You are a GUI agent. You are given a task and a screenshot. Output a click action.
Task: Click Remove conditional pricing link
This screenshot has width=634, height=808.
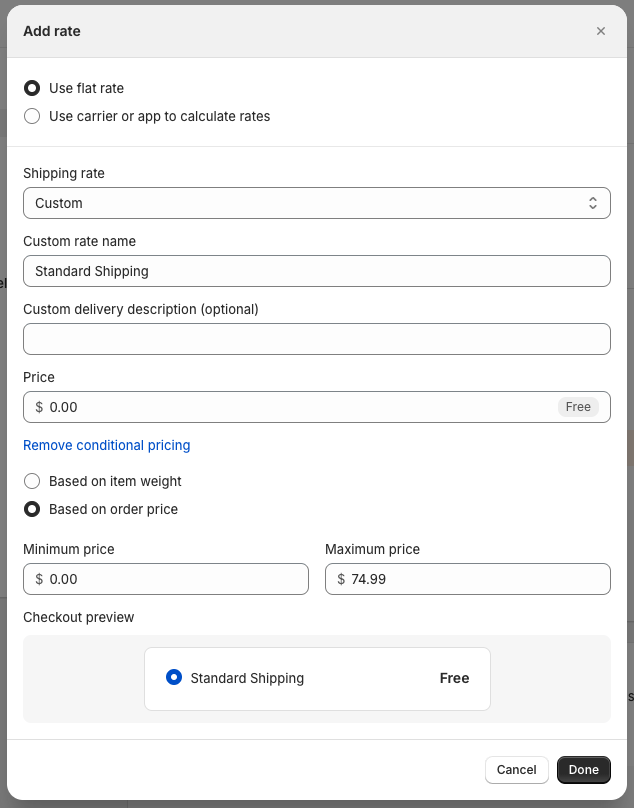pos(106,445)
